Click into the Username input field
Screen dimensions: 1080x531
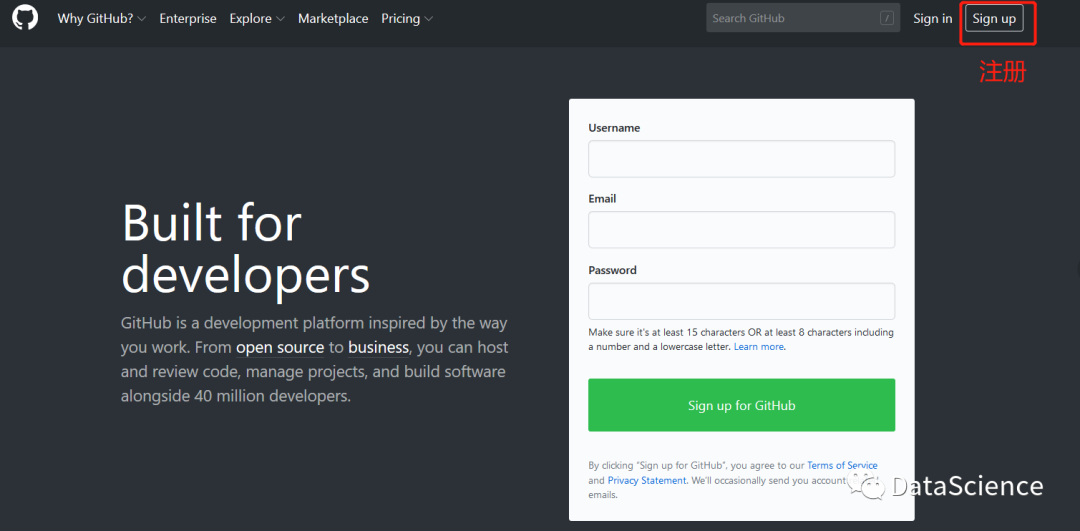741,159
